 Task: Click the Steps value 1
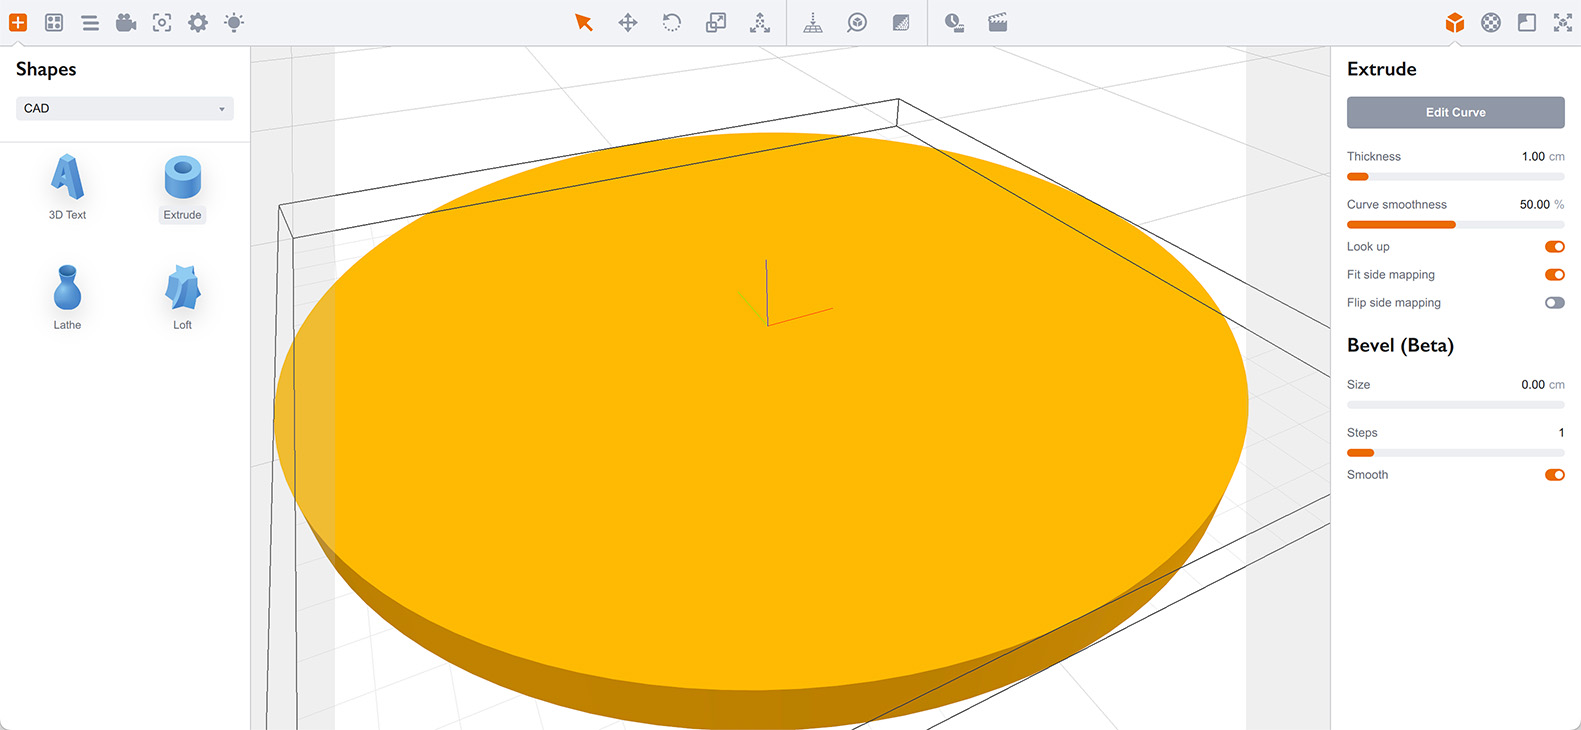[x=1561, y=433]
